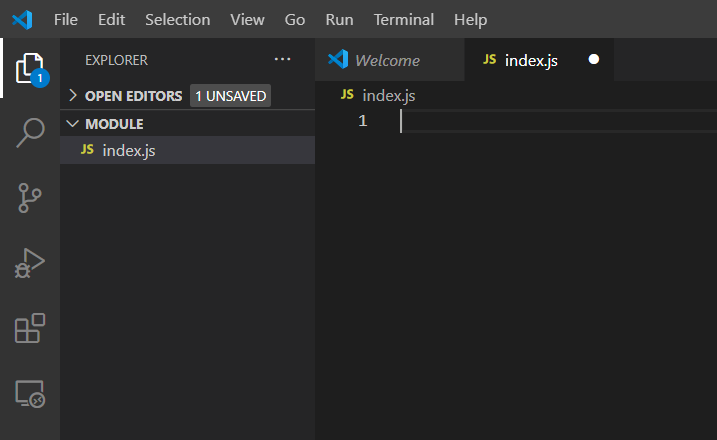
Task: Open the Explorer view in the activity bar
Action: [30, 68]
